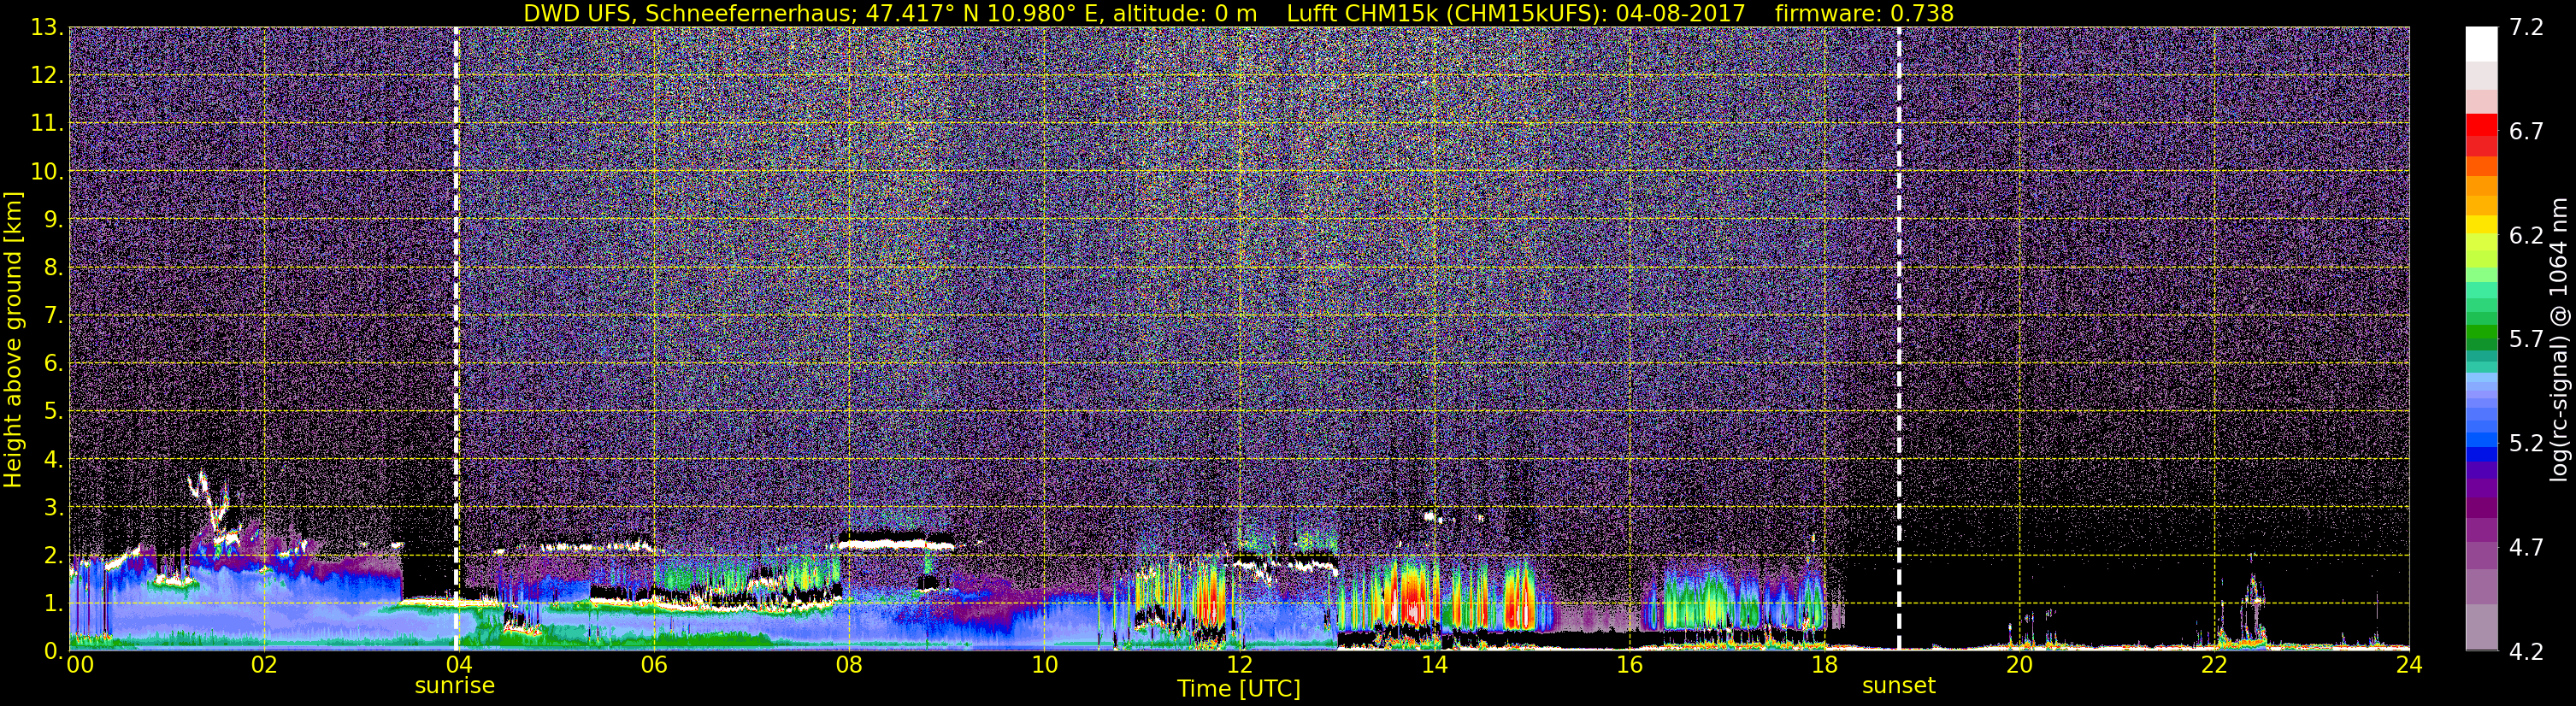Screen dimensions: 2576x706
Task: Click the "7." height axis tick label
Action: pyautogui.click(x=53, y=316)
